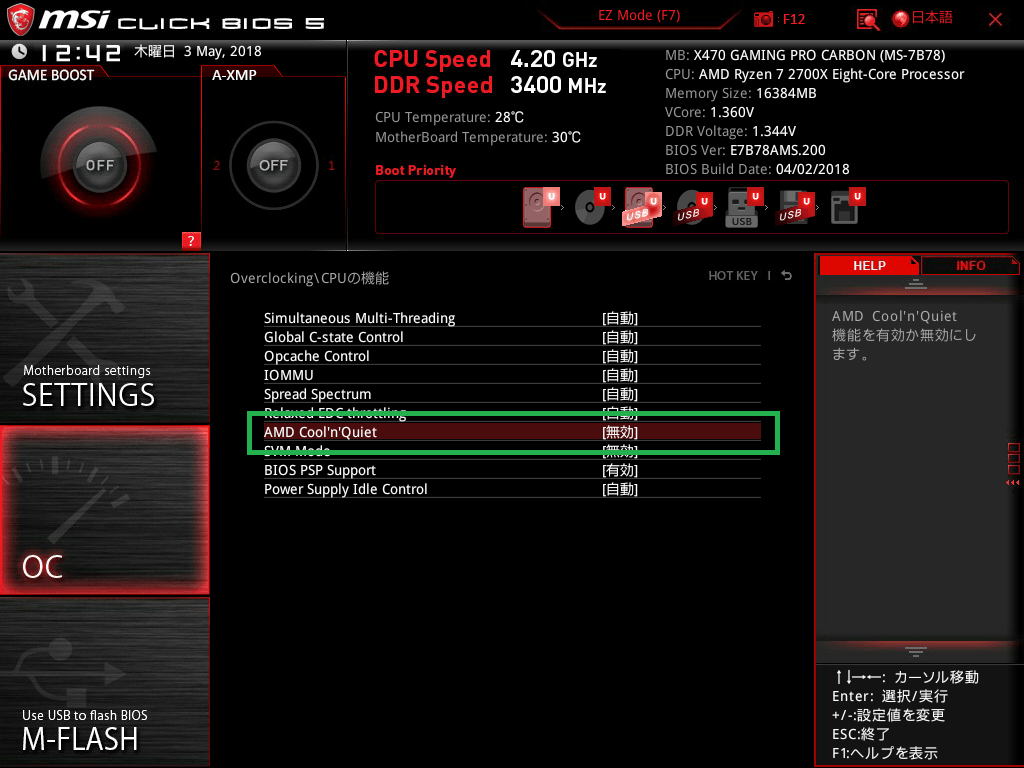The height and width of the screenshot is (768, 1024).
Task: Open AMD Cool'n'Quiet value dropdown
Action: click(x=620, y=432)
